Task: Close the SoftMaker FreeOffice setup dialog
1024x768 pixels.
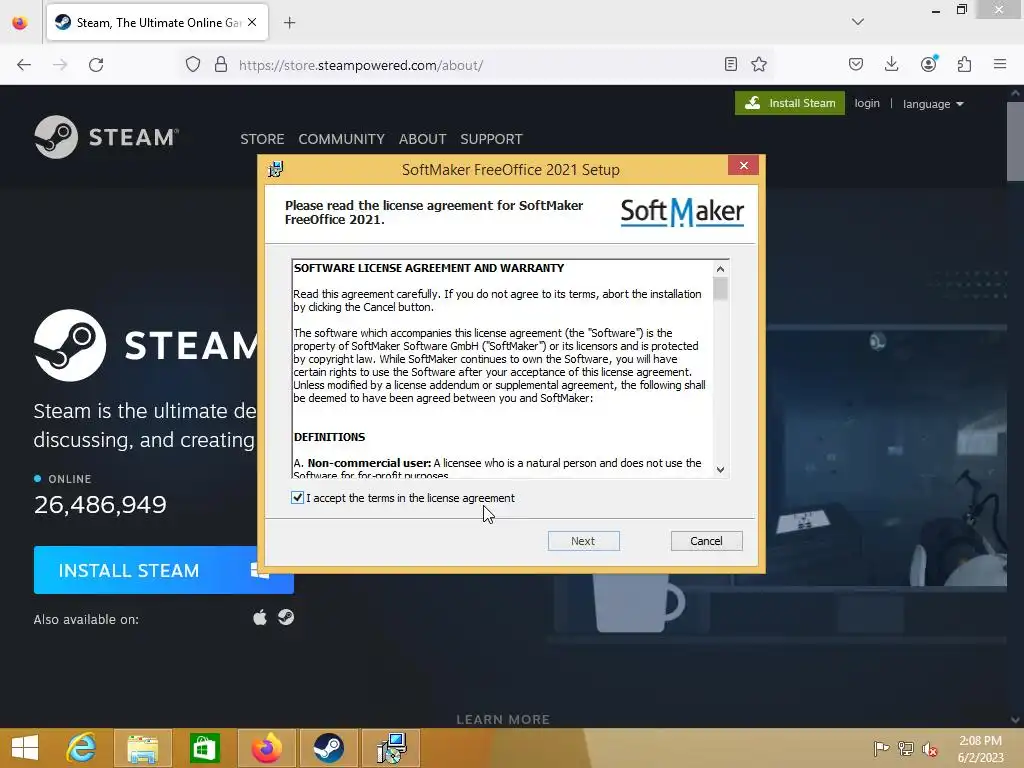Action: (743, 165)
